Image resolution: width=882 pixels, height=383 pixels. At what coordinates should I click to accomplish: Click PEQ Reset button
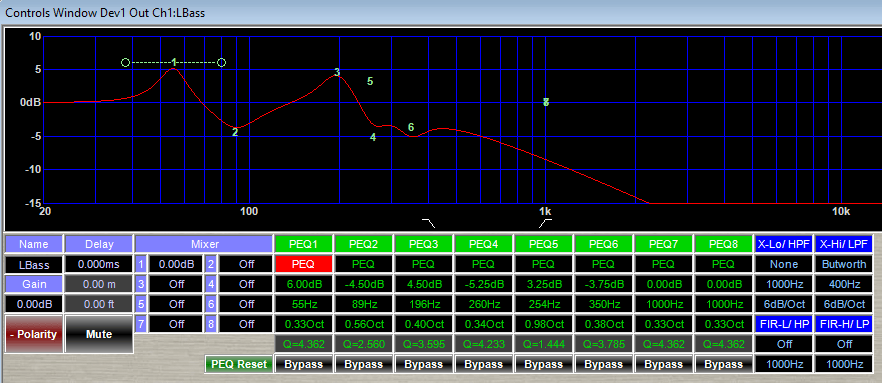pos(239,364)
